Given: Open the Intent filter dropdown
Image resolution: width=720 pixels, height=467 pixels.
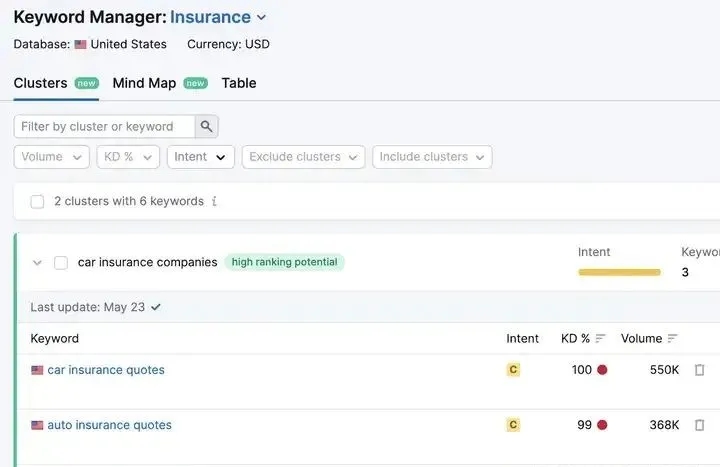Looking at the screenshot, I should pos(201,157).
